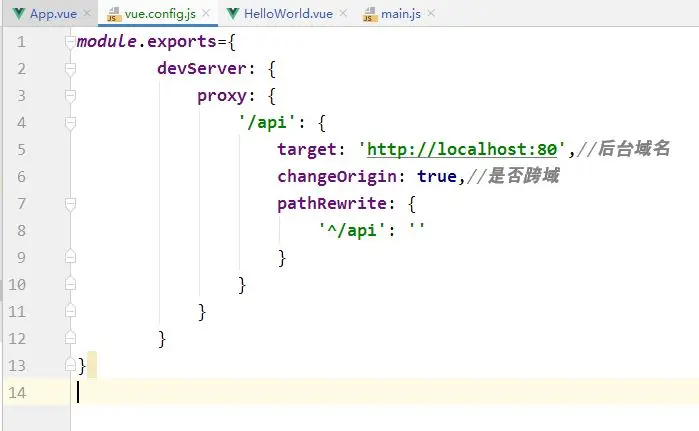The image size is (699, 431).
Task: Click the fold end marker on line 12
Action: pyautogui.click(x=70, y=338)
